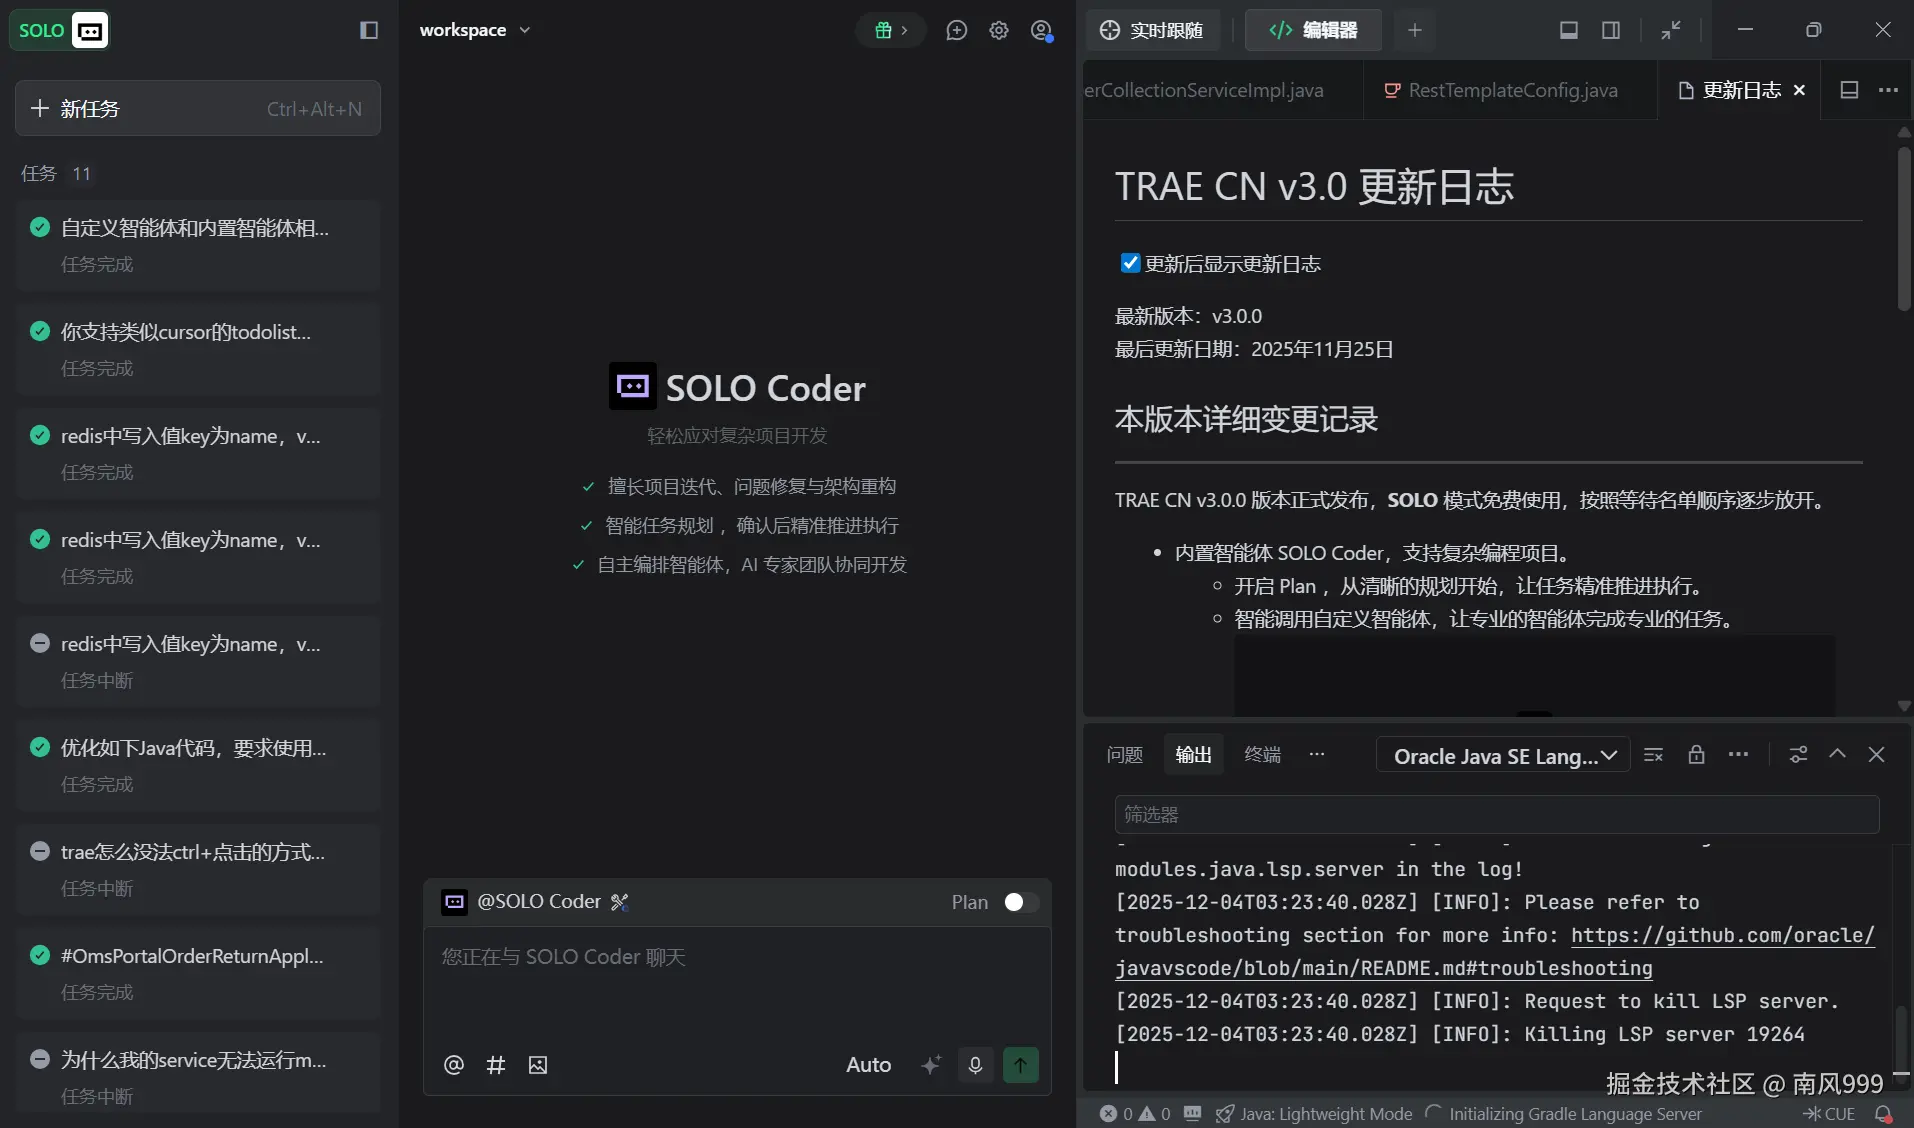Open task 你支持类似cursor的todolist...

(198, 349)
